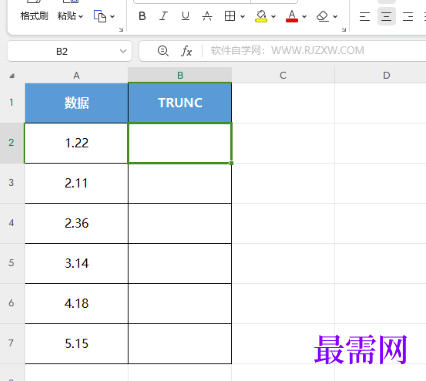Click empty cell B7 beside 5.15
426x381 pixels.
tap(180, 343)
